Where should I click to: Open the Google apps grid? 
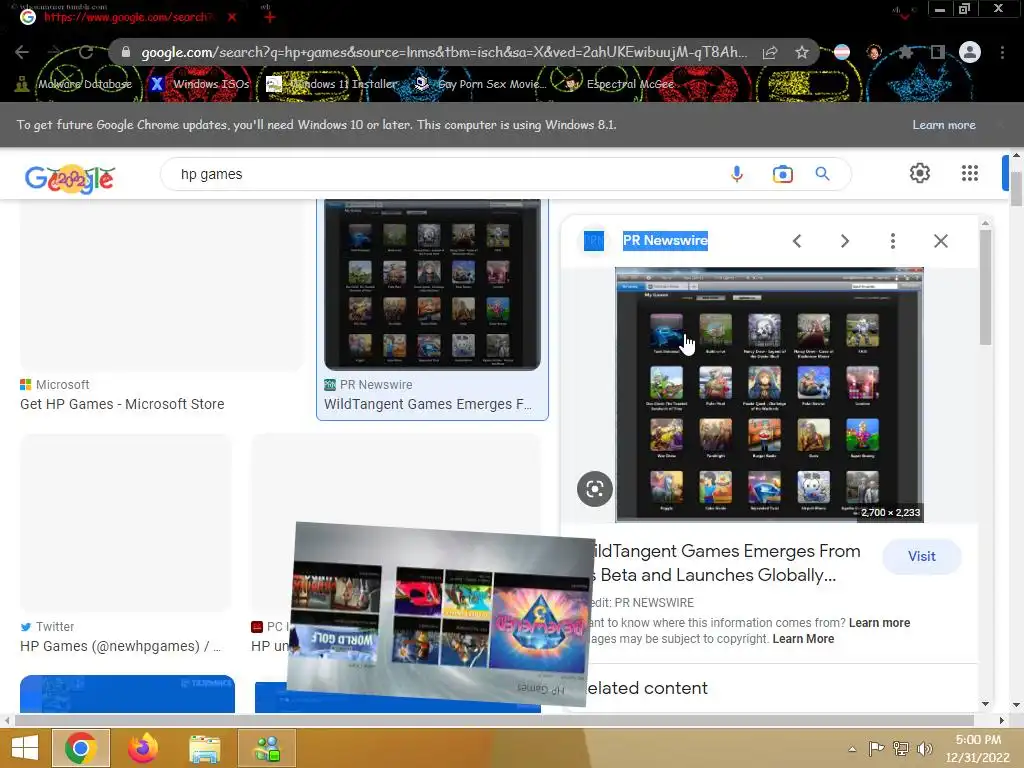(x=970, y=173)
